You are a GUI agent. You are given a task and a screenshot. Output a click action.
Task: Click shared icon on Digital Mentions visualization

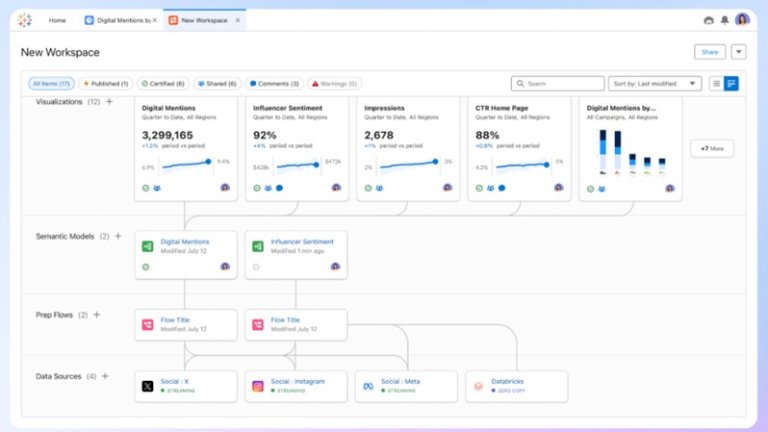point(157,188)
